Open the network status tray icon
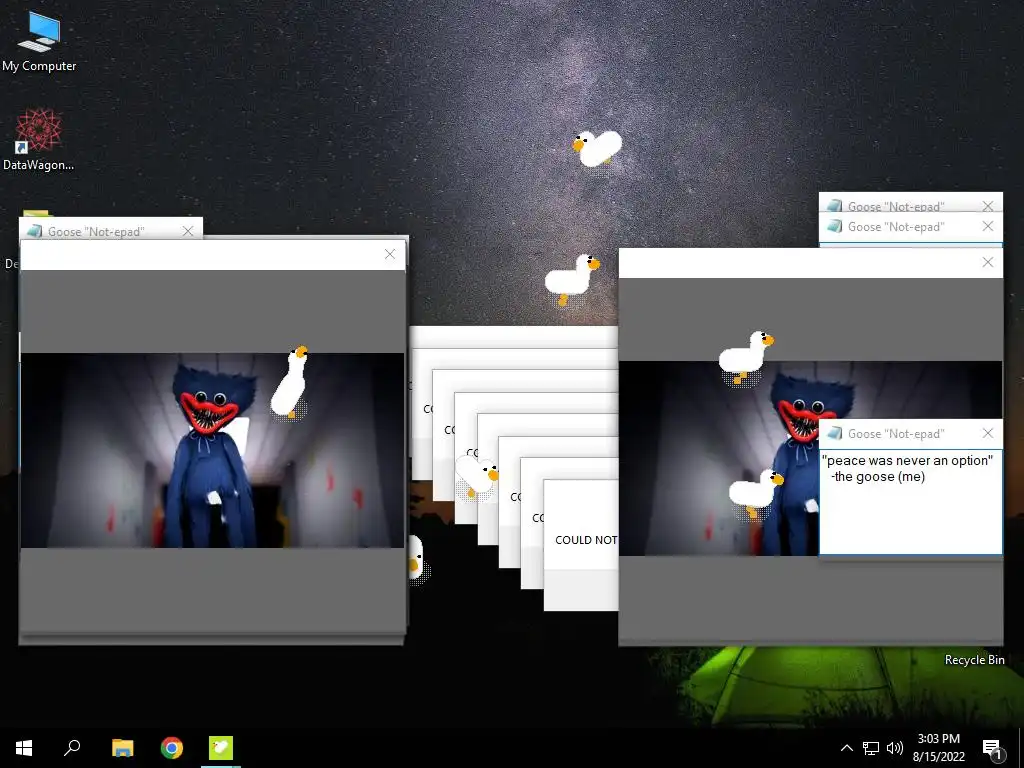Screen dimensions: 1024x768 871,748
